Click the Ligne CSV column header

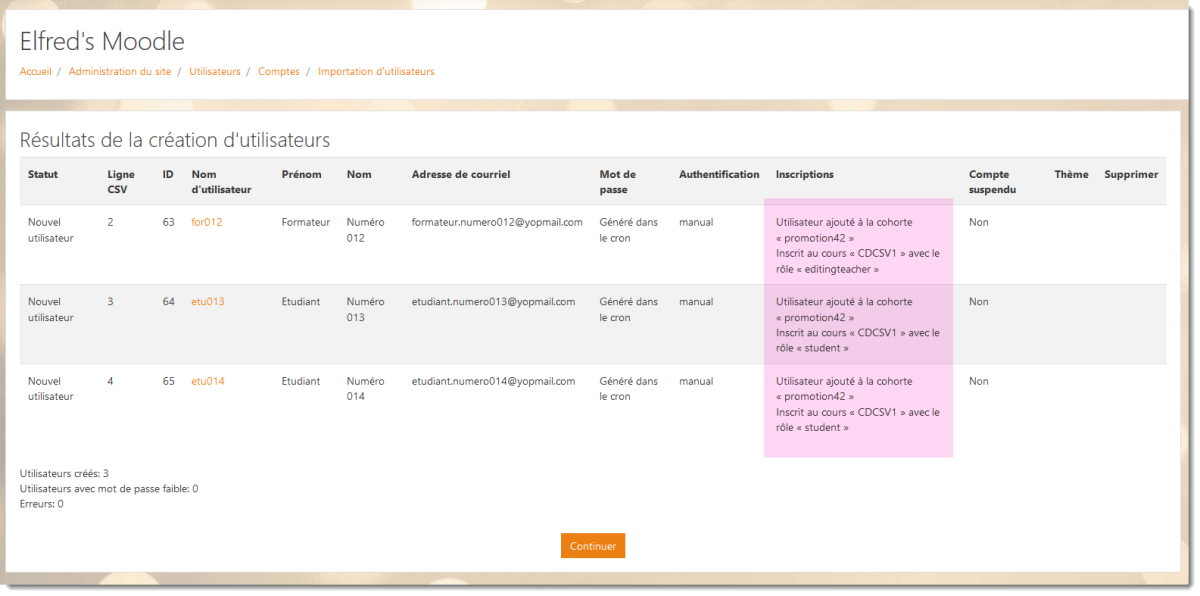tap(121, 182)
